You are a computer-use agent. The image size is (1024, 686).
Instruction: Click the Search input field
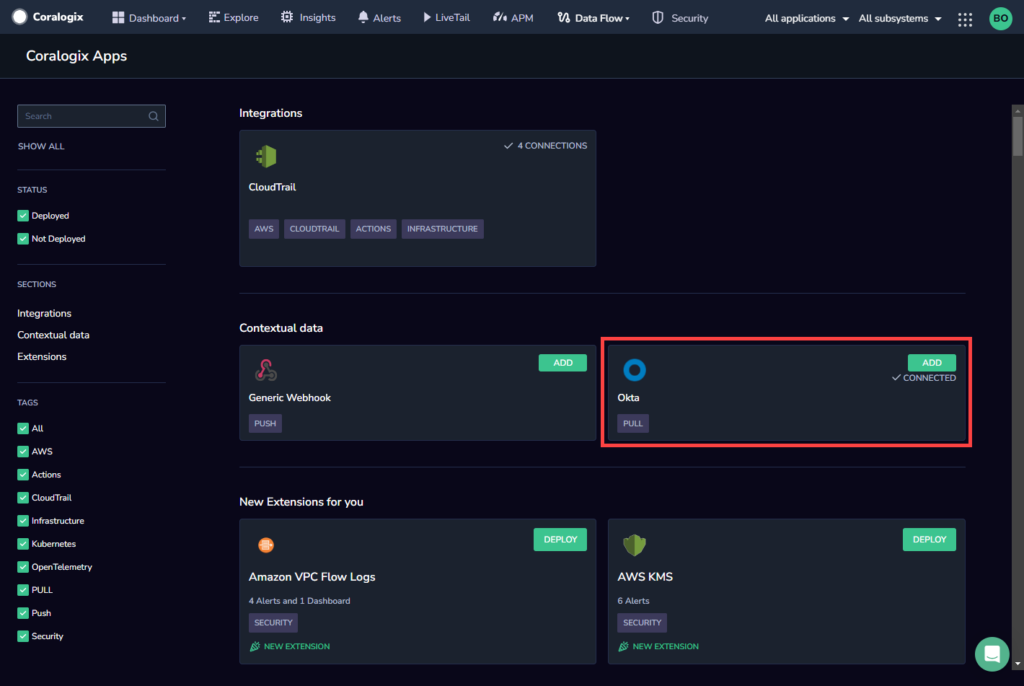pyautogui.click(x=91, y=116)
